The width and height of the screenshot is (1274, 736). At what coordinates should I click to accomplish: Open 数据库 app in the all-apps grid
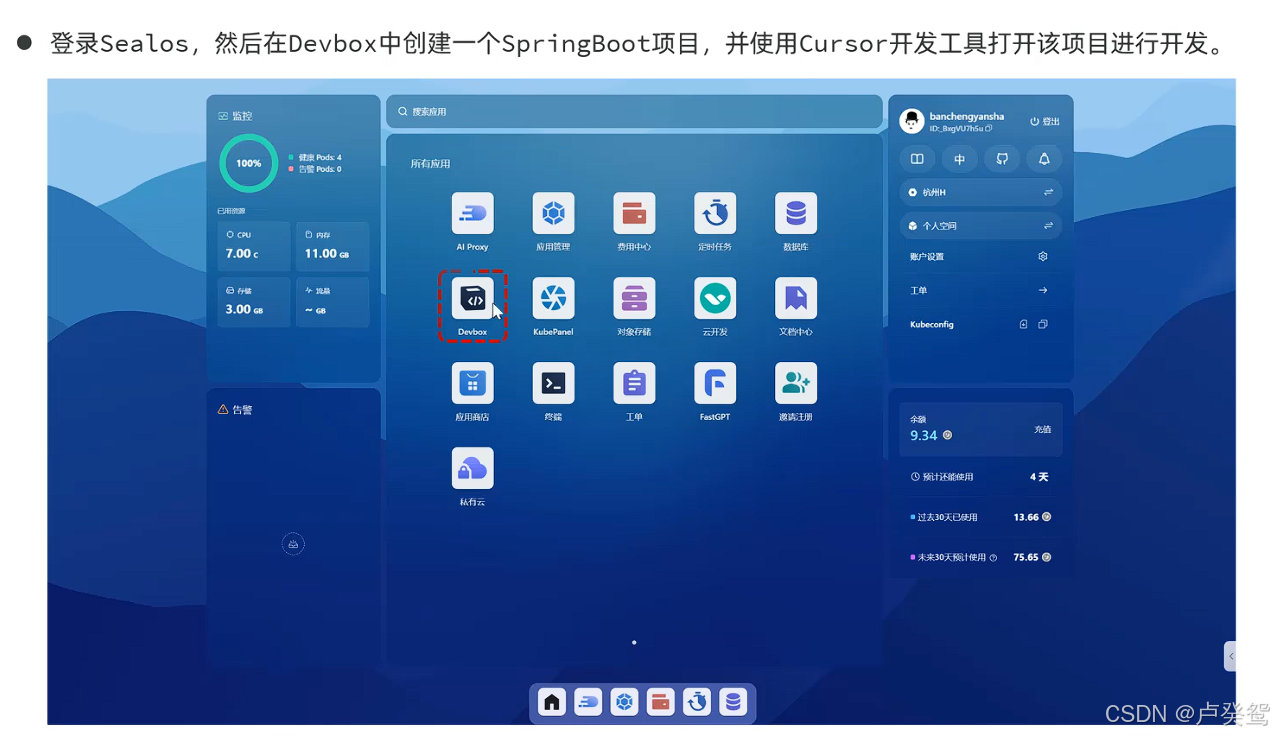(x=796, y=213)
